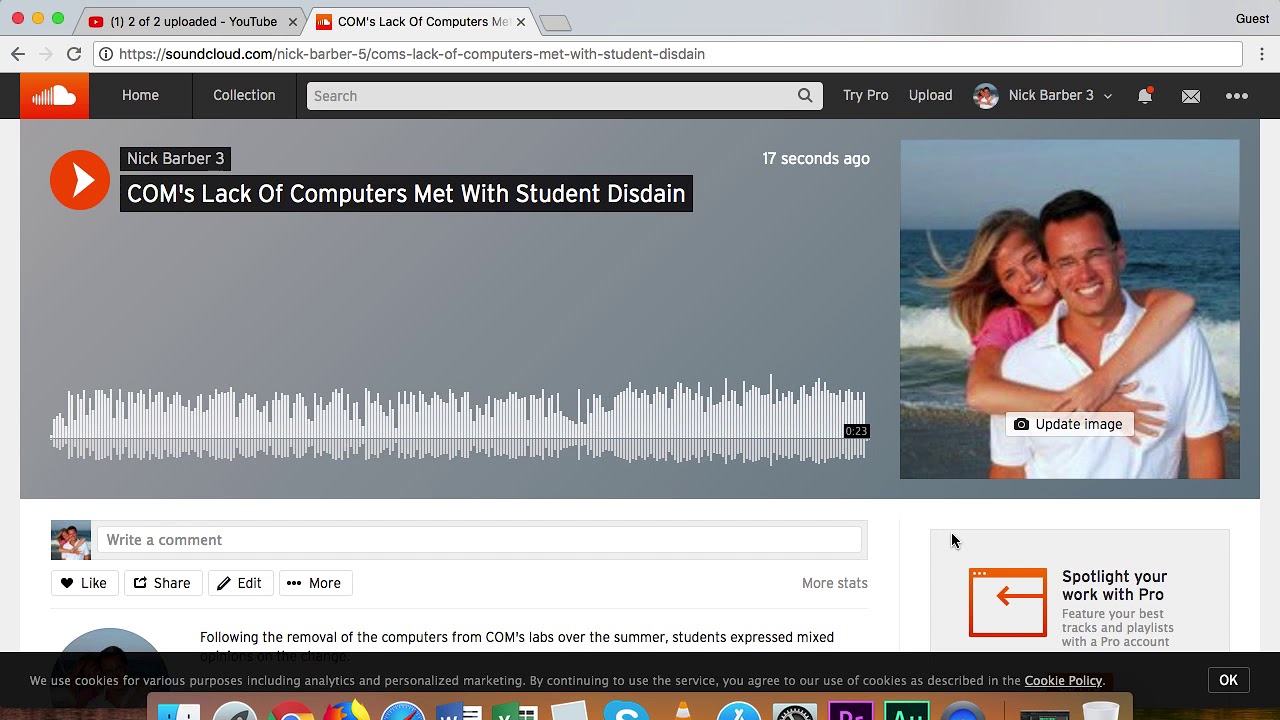Open the Cookie Policy link
1280x720 pixels.
(1063, 681)
